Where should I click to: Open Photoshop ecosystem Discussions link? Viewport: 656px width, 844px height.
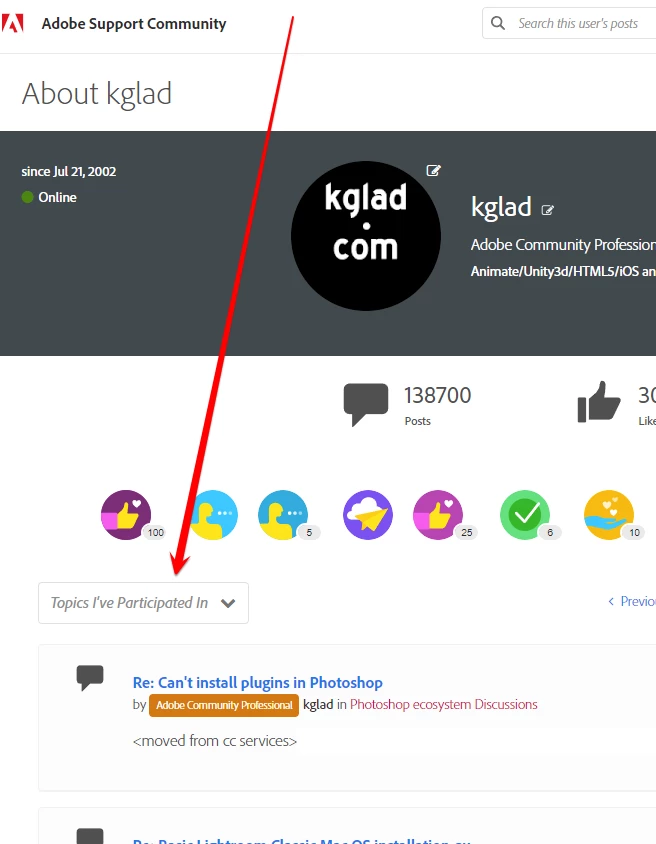(x=443, y=705)
